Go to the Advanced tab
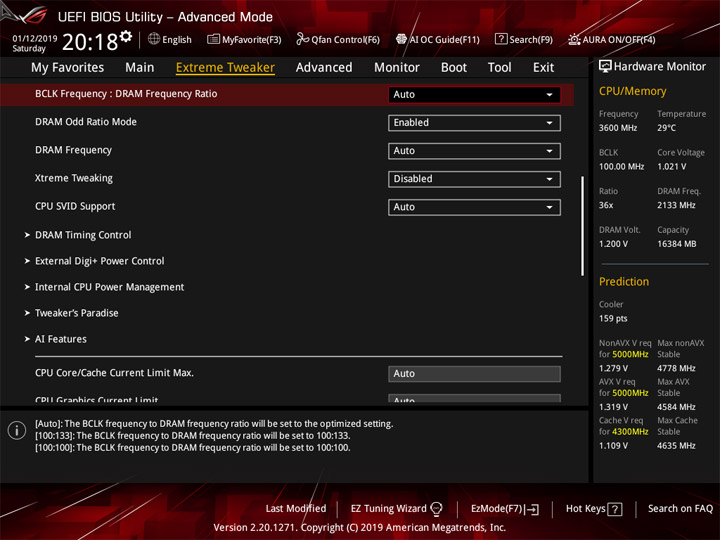 pos(324,68)
